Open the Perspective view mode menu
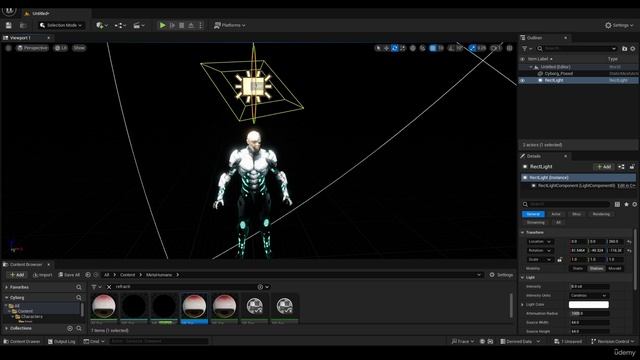 coord(32,48)
